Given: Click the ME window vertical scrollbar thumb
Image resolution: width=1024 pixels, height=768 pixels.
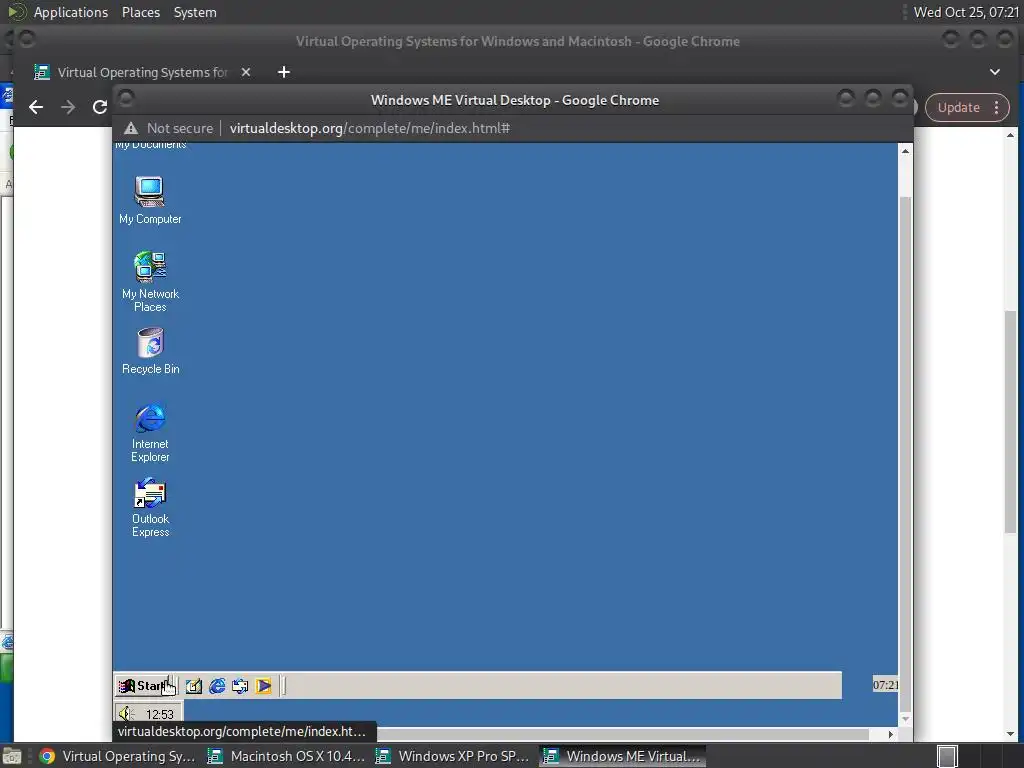Looking at the screenshot, I should pyautogui.click(x=905, y=453).
